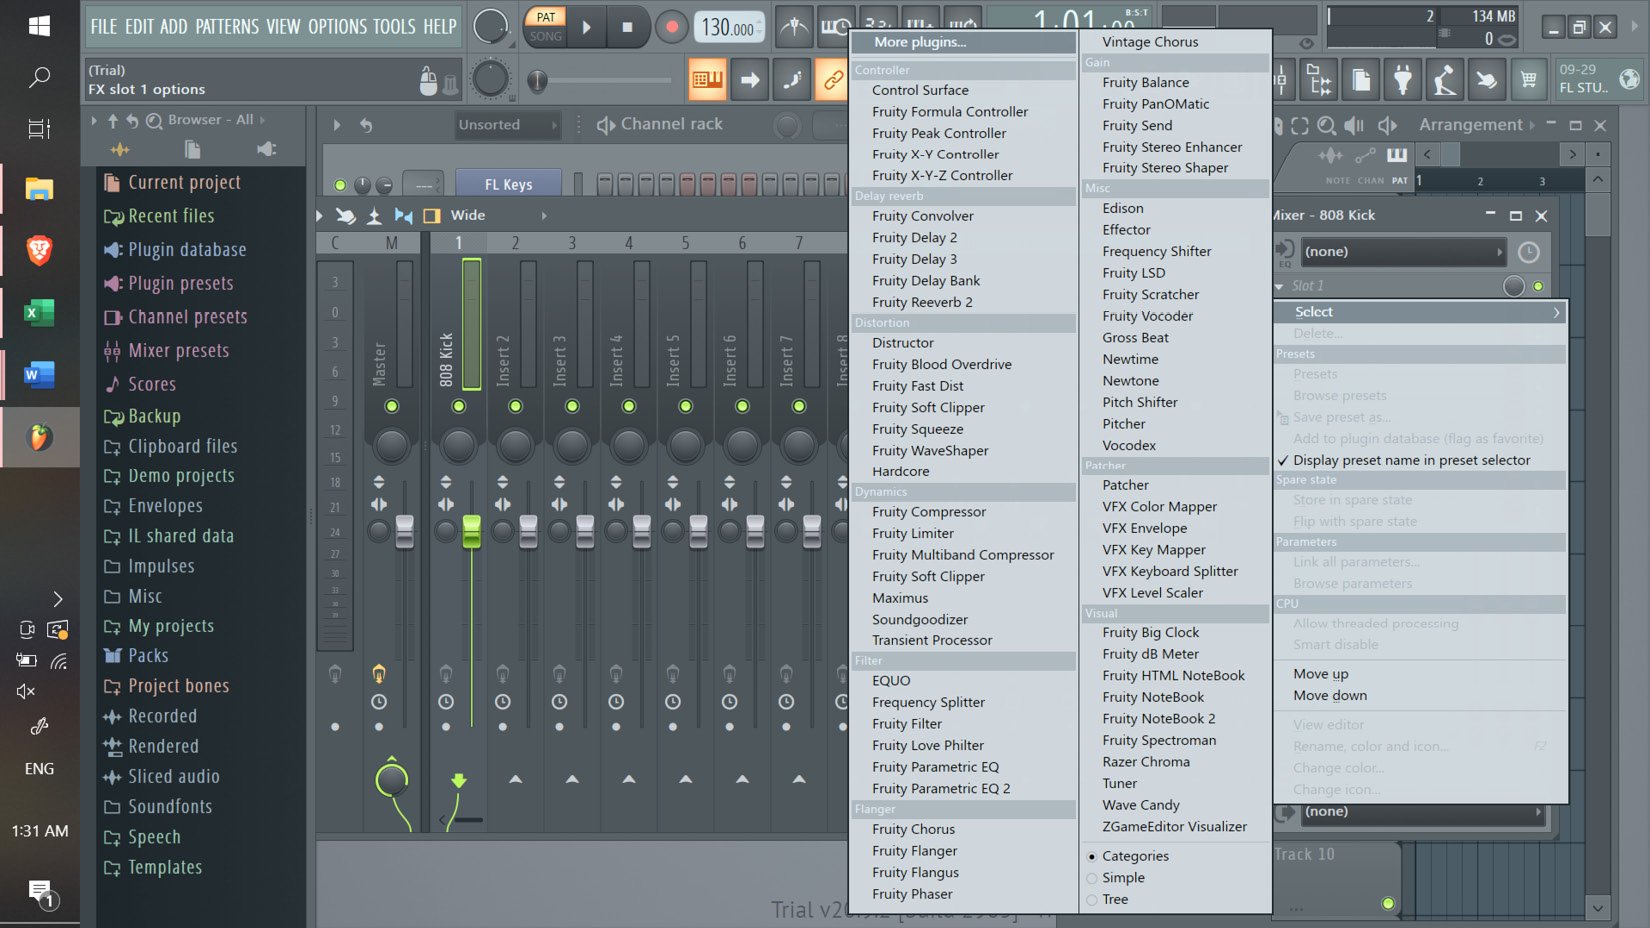Click the orange link icon in toolbar
Screen dimensions: 1650x928
point(832,80)
